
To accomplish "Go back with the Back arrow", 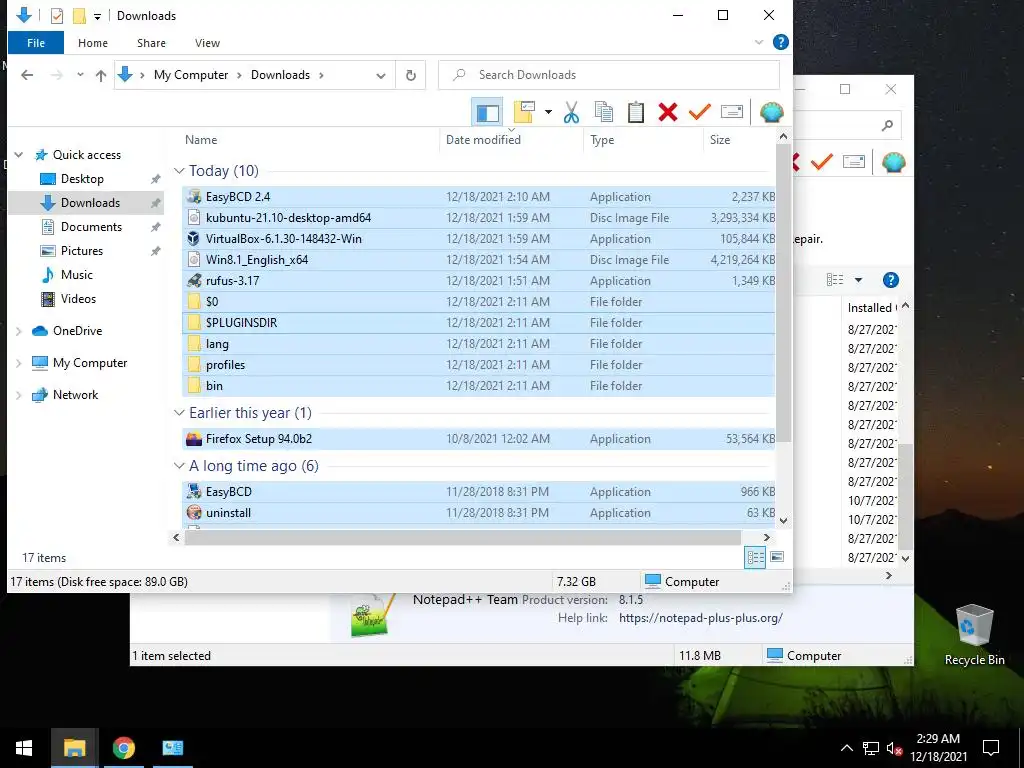I will [27, 75].
